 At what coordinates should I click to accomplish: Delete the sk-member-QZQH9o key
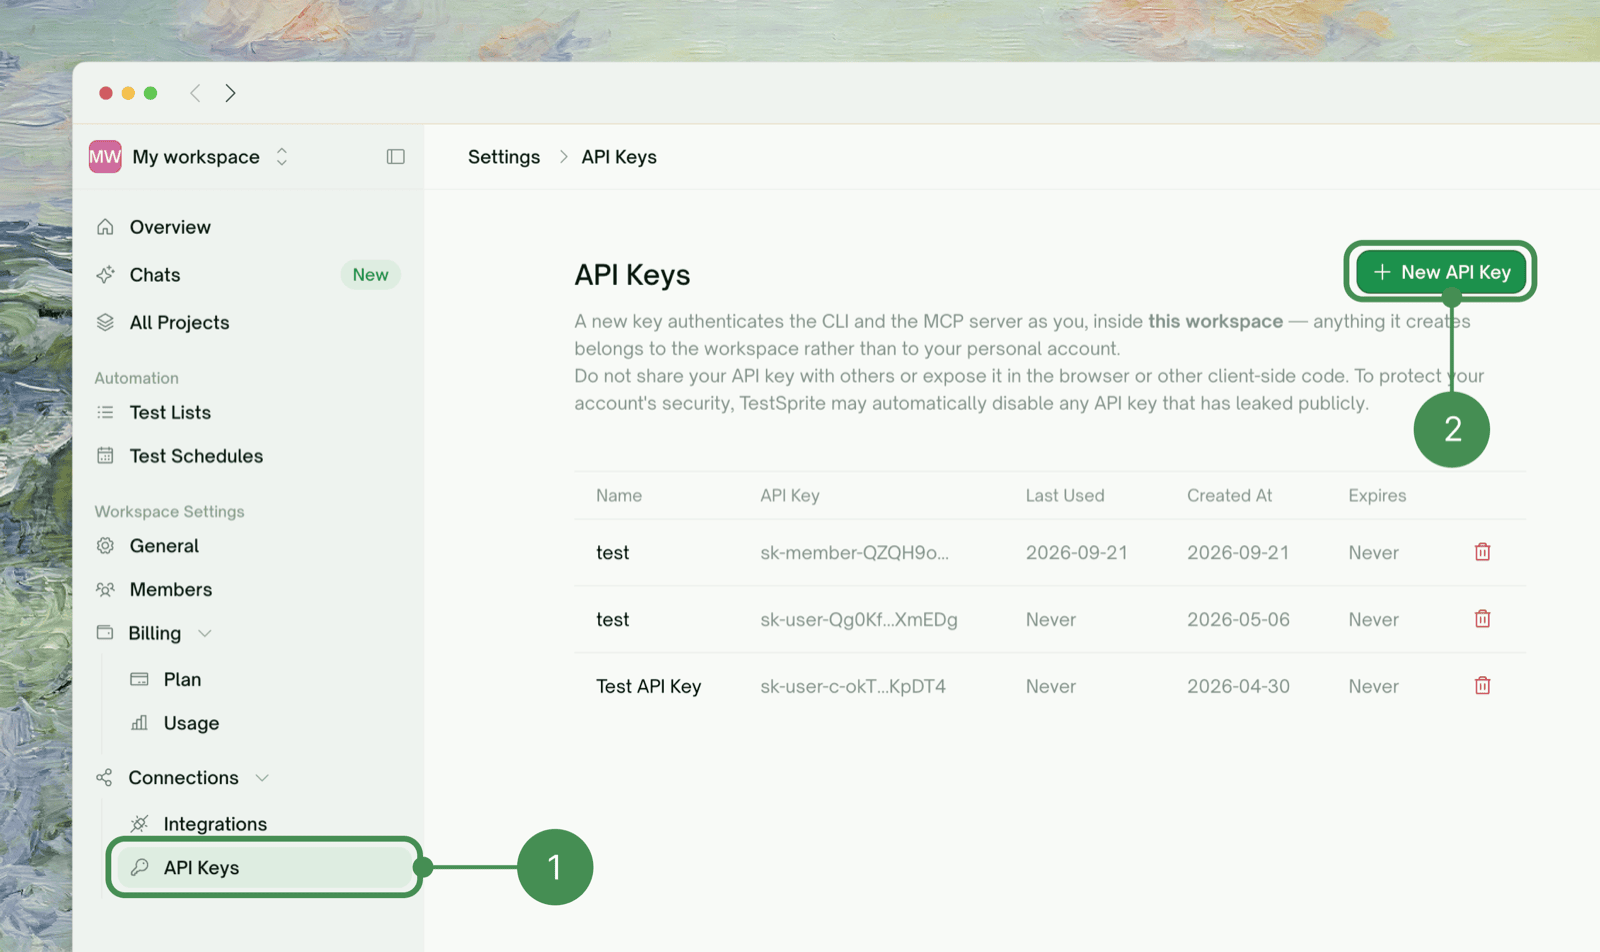[x=1483, y=552]
